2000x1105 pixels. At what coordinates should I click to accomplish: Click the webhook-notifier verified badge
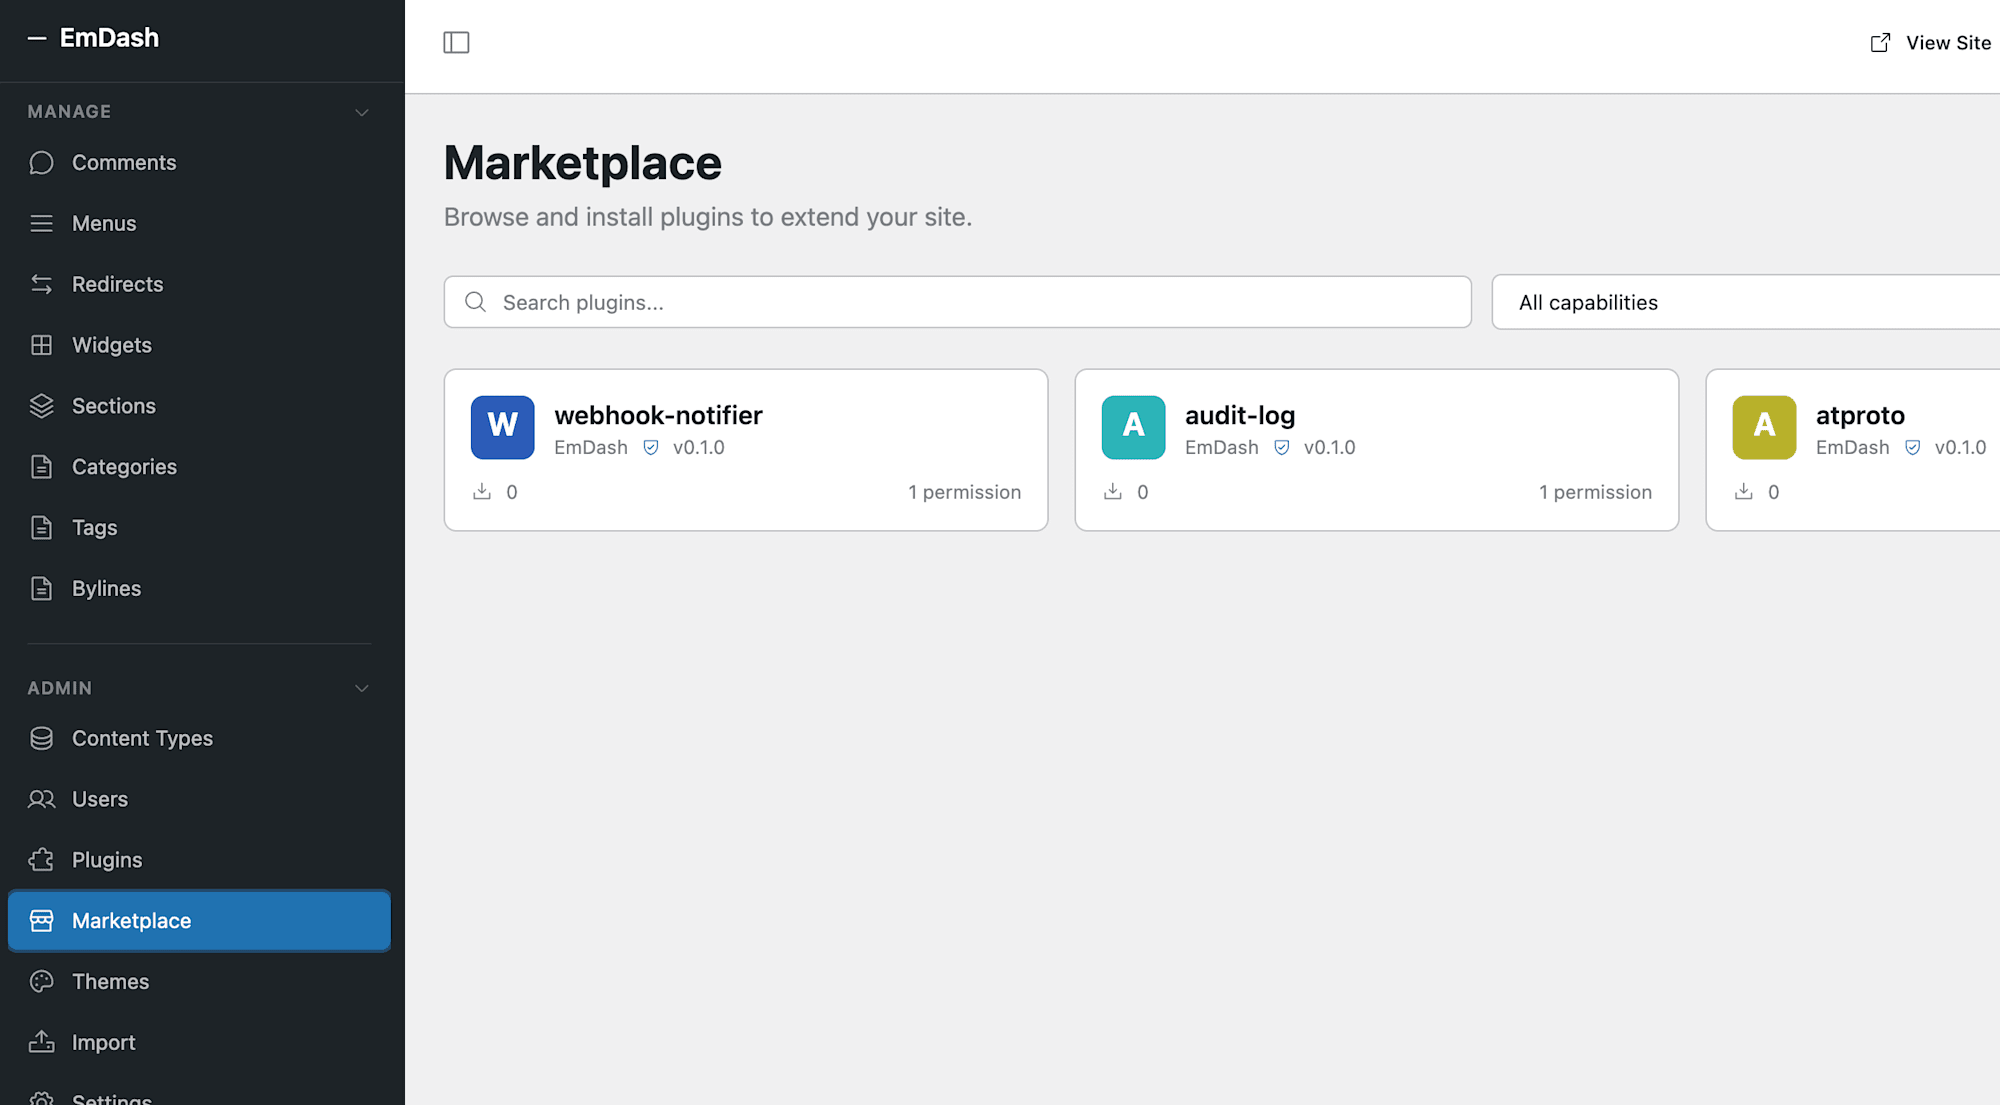pyautogui.click(x=651, y=447)
